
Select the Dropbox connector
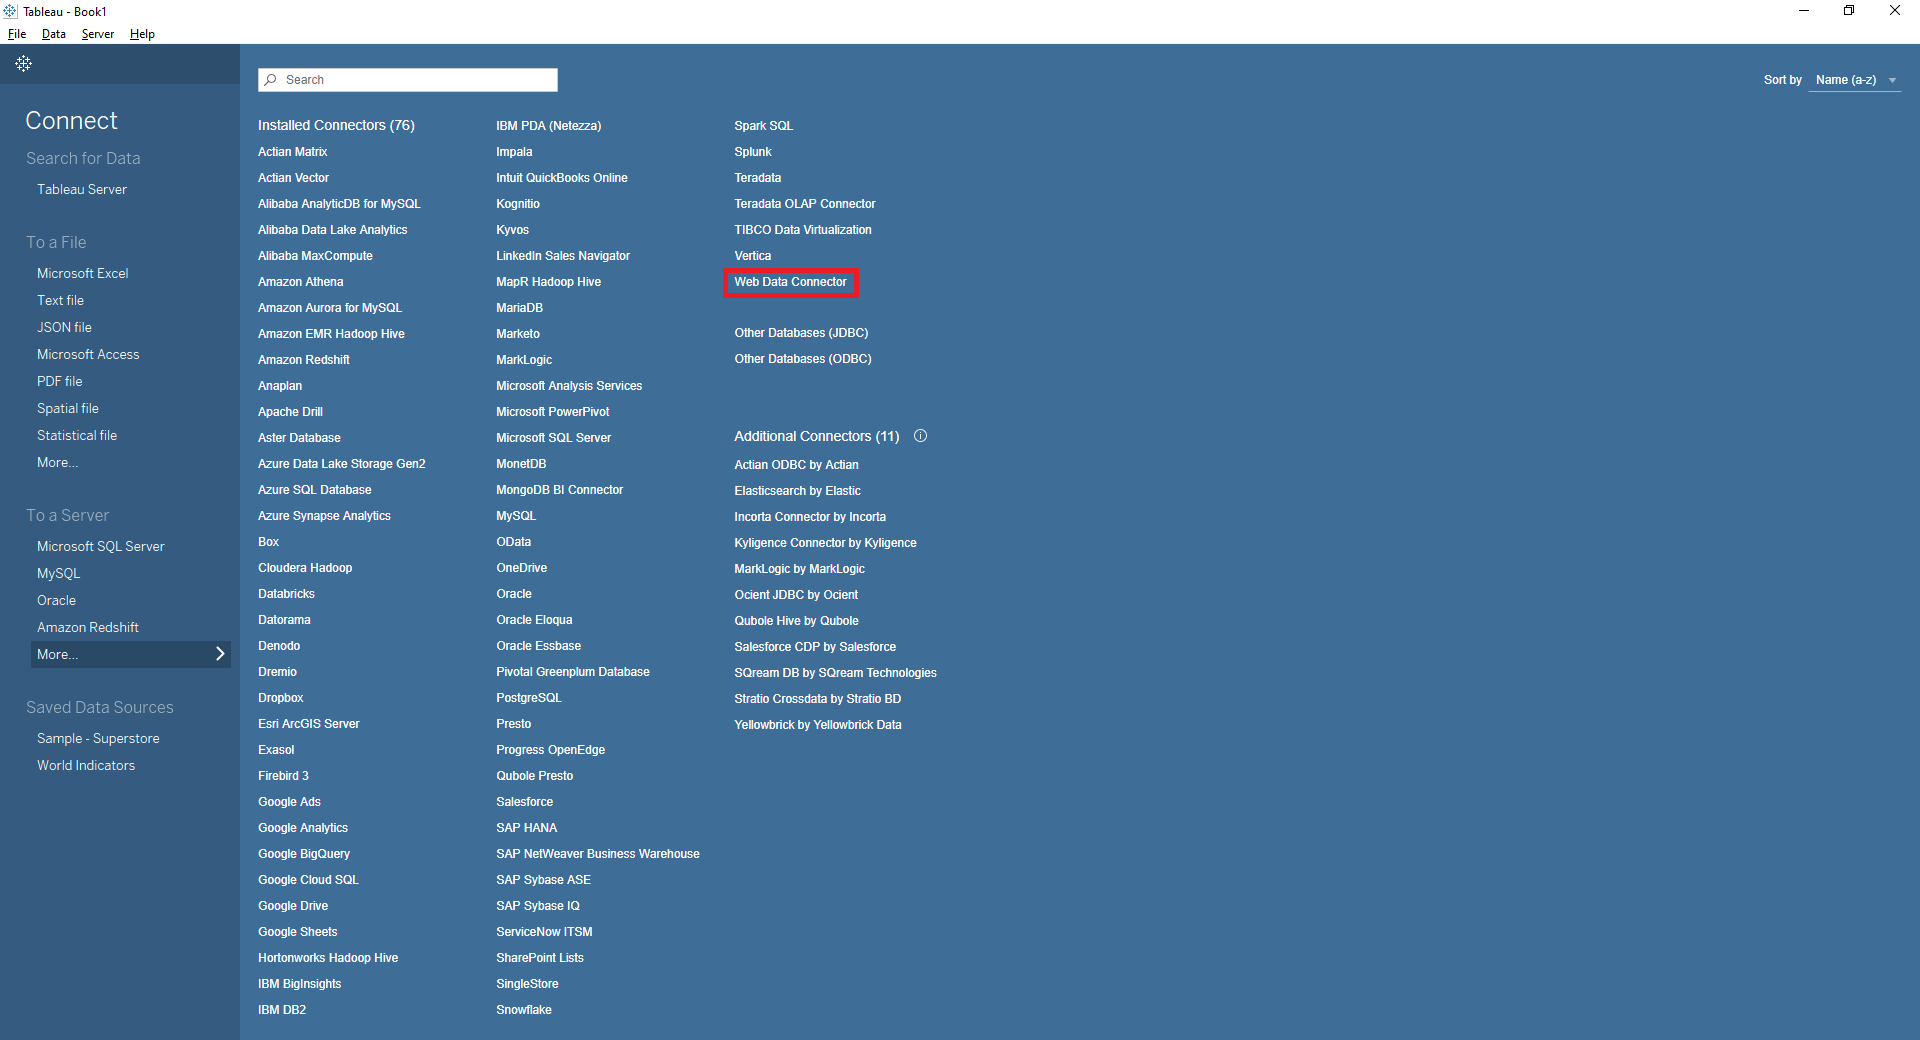pos(281,698)
